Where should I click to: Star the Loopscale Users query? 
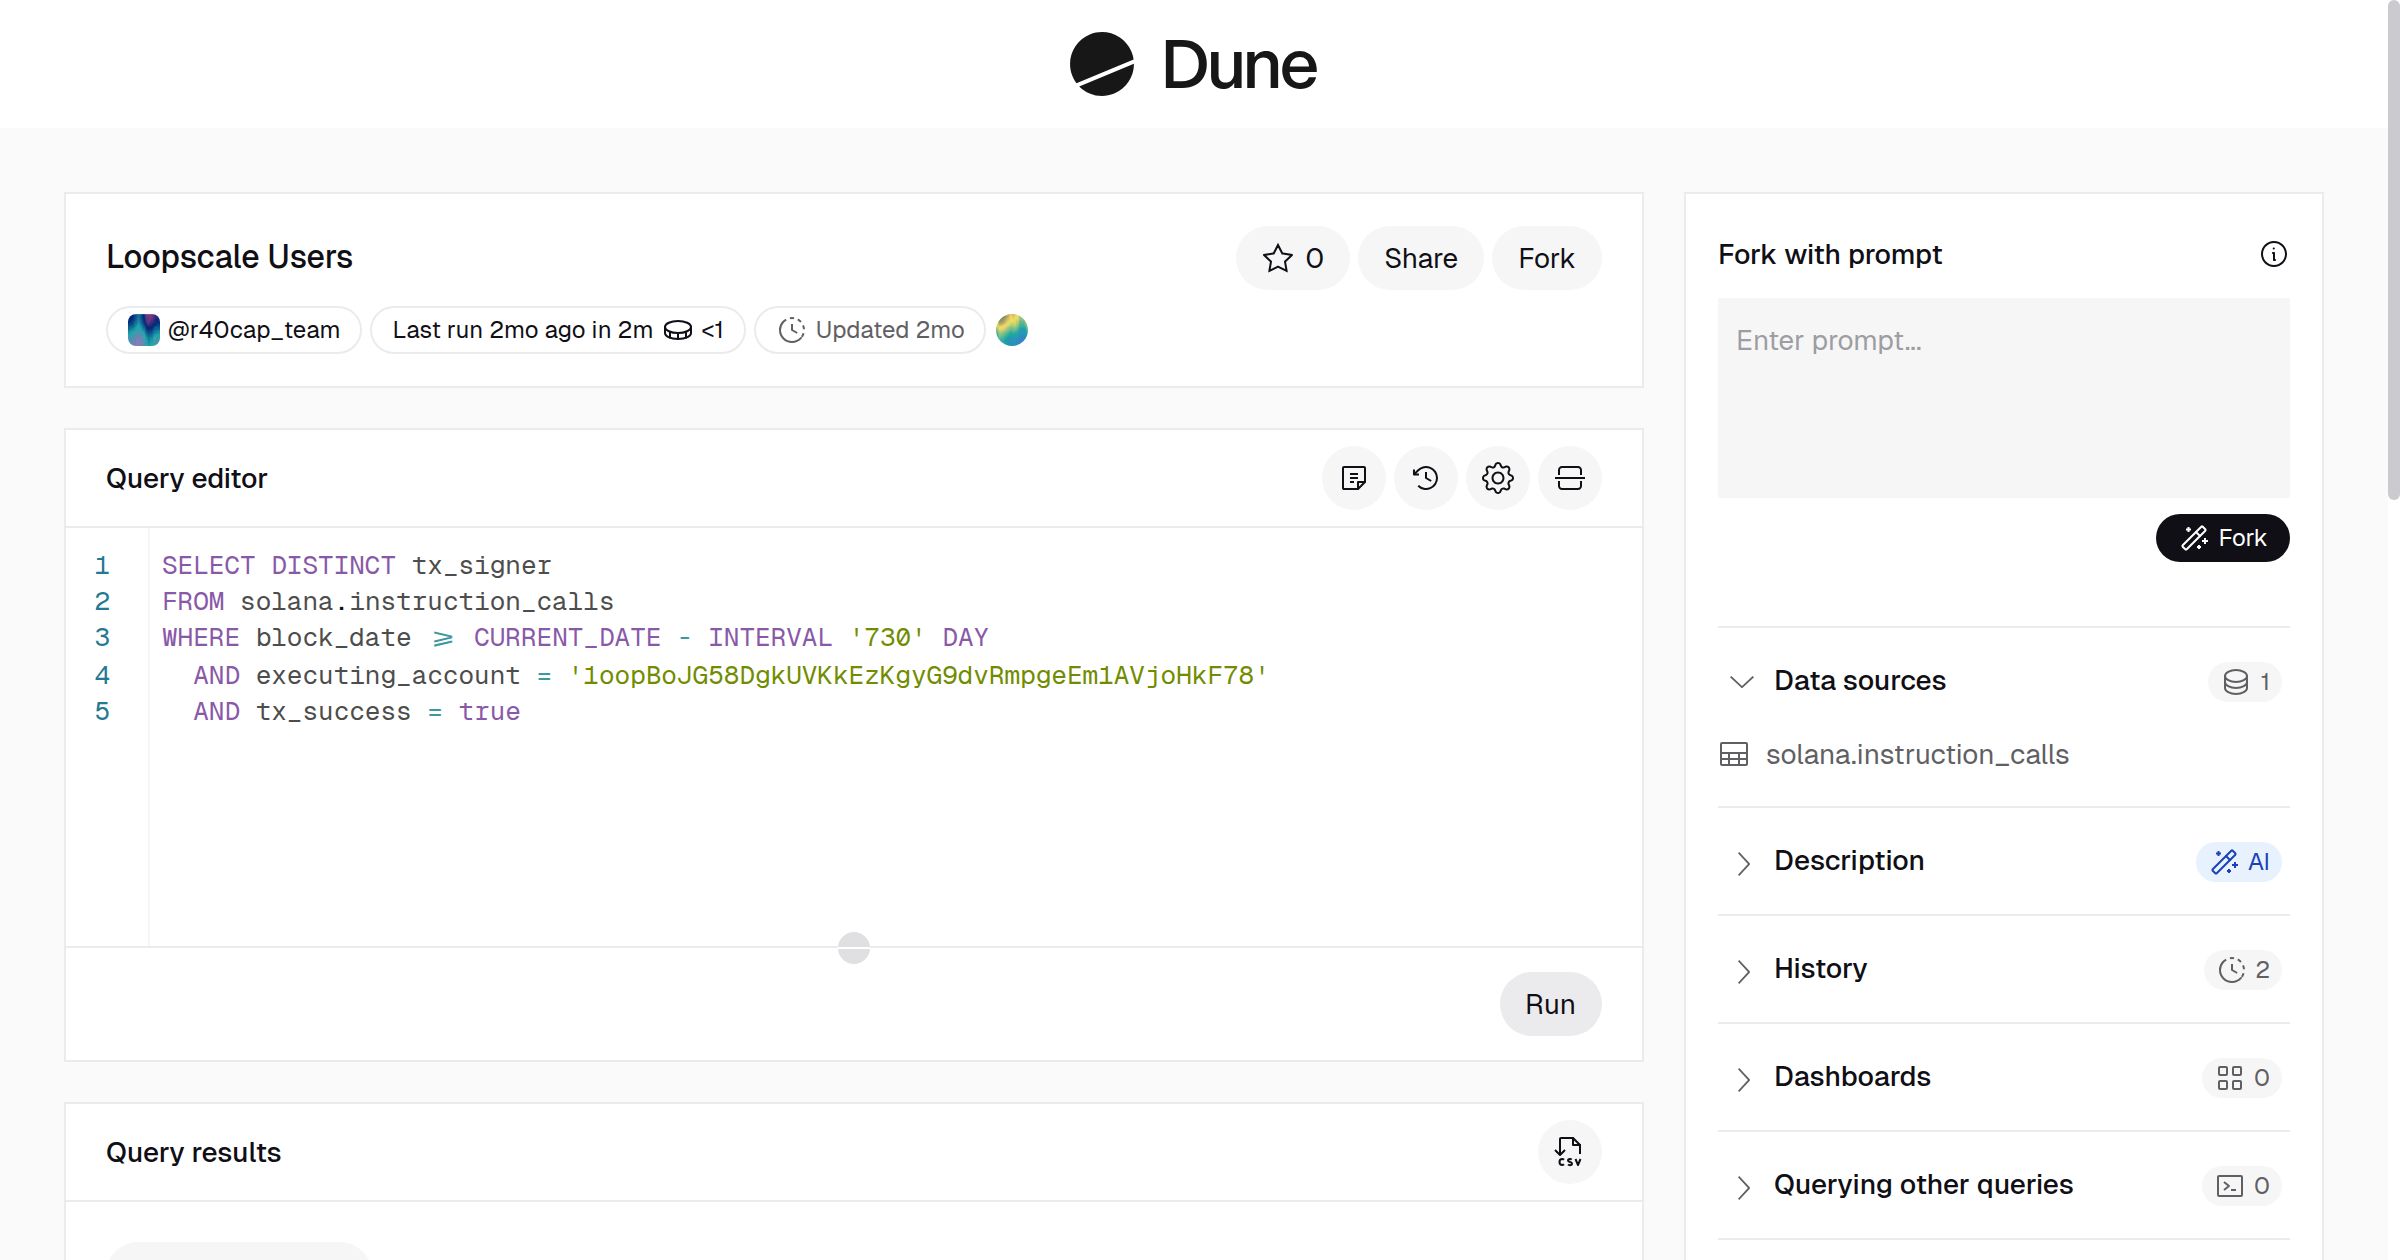click(x=1292, y=258)
